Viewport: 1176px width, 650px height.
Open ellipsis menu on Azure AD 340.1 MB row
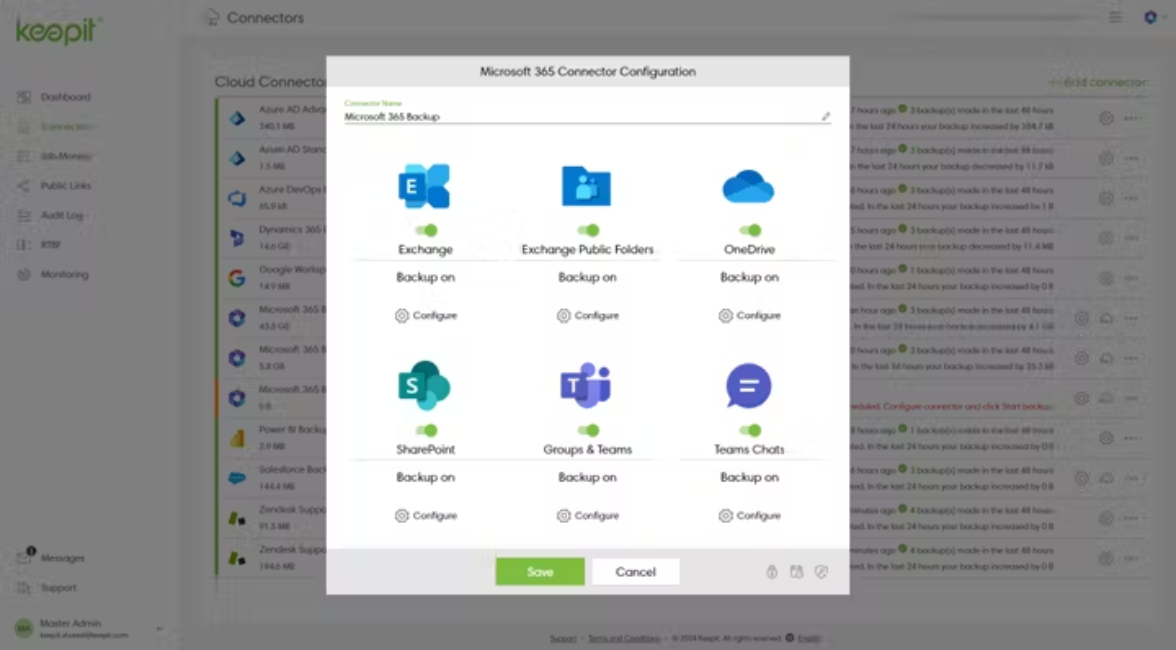coord(1131,118)
